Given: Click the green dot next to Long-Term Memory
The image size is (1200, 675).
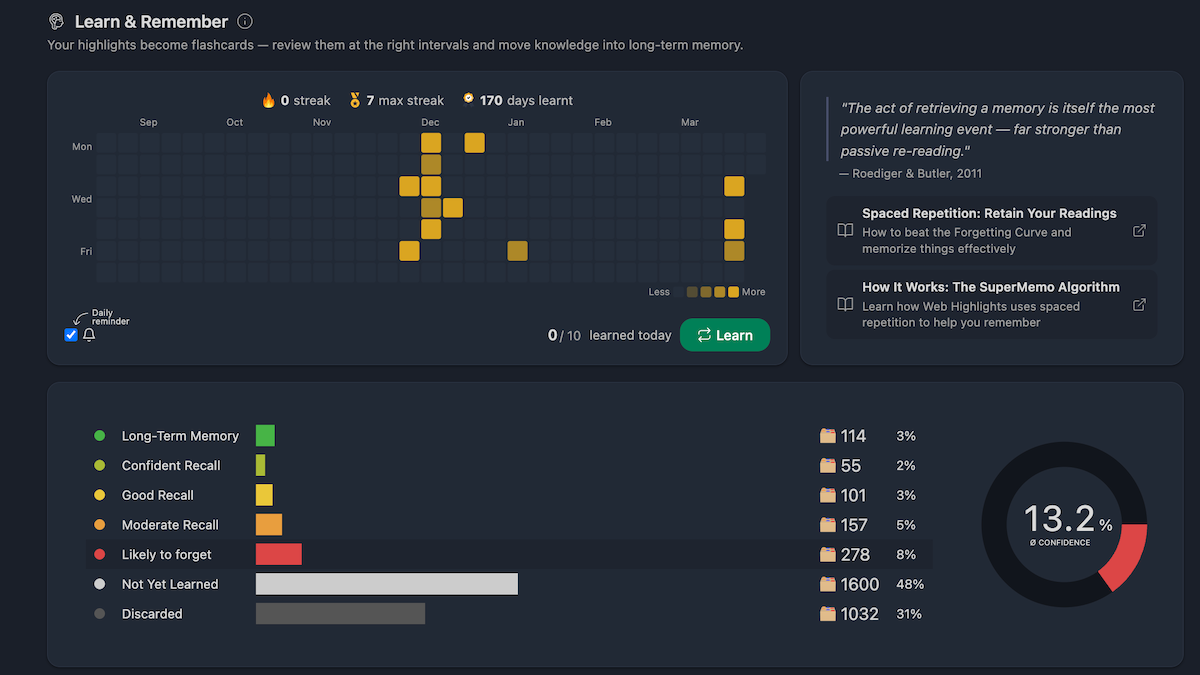Looking at the screenshot, I should 99,436.
